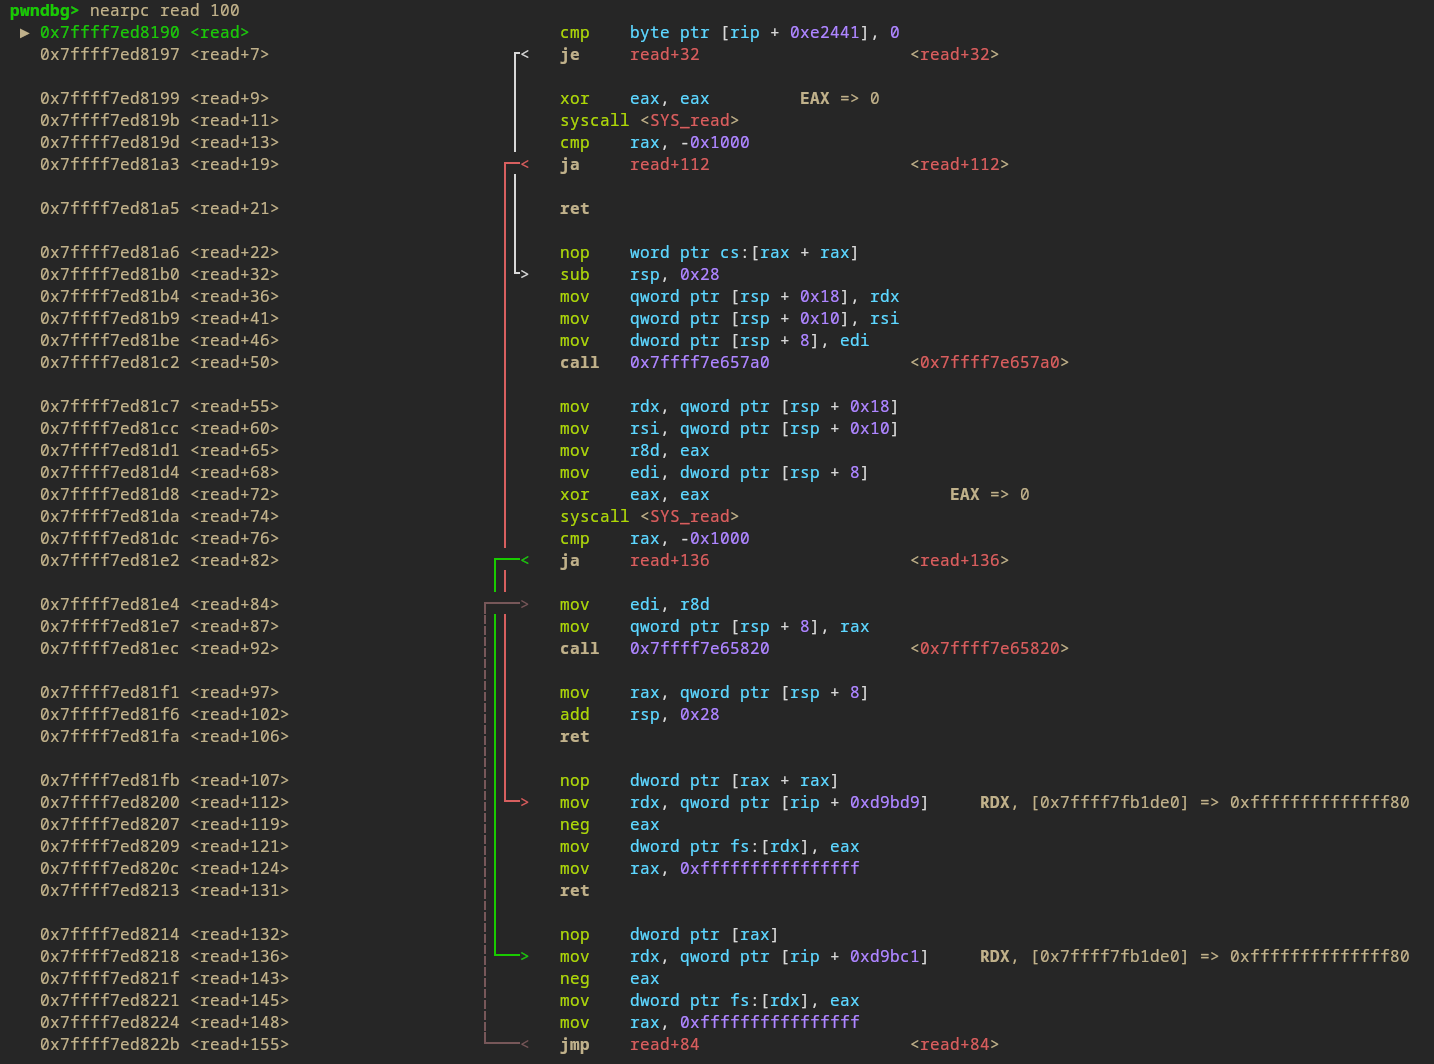Click the <read+112> jump target annotation
This screenshot has width=1434, height=1064.
[959, 165]
